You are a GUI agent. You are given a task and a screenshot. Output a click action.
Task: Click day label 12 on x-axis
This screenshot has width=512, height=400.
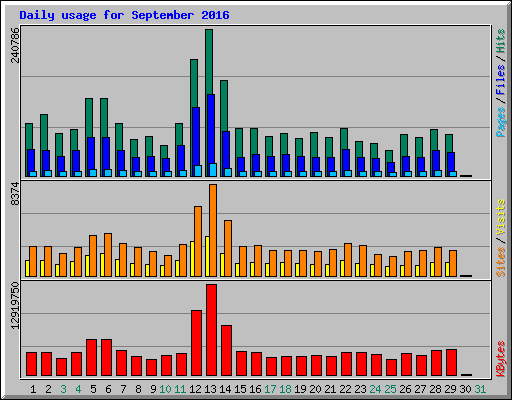pyautogui.click(x=195, y=389)
